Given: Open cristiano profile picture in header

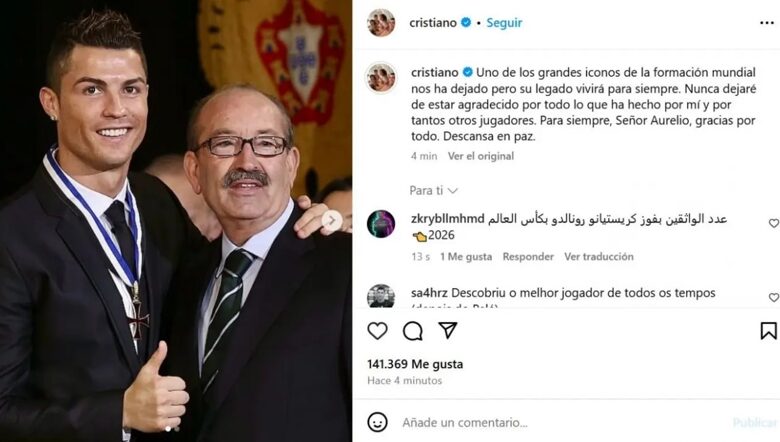Looking at the screenshot, I should coord(381,23).
